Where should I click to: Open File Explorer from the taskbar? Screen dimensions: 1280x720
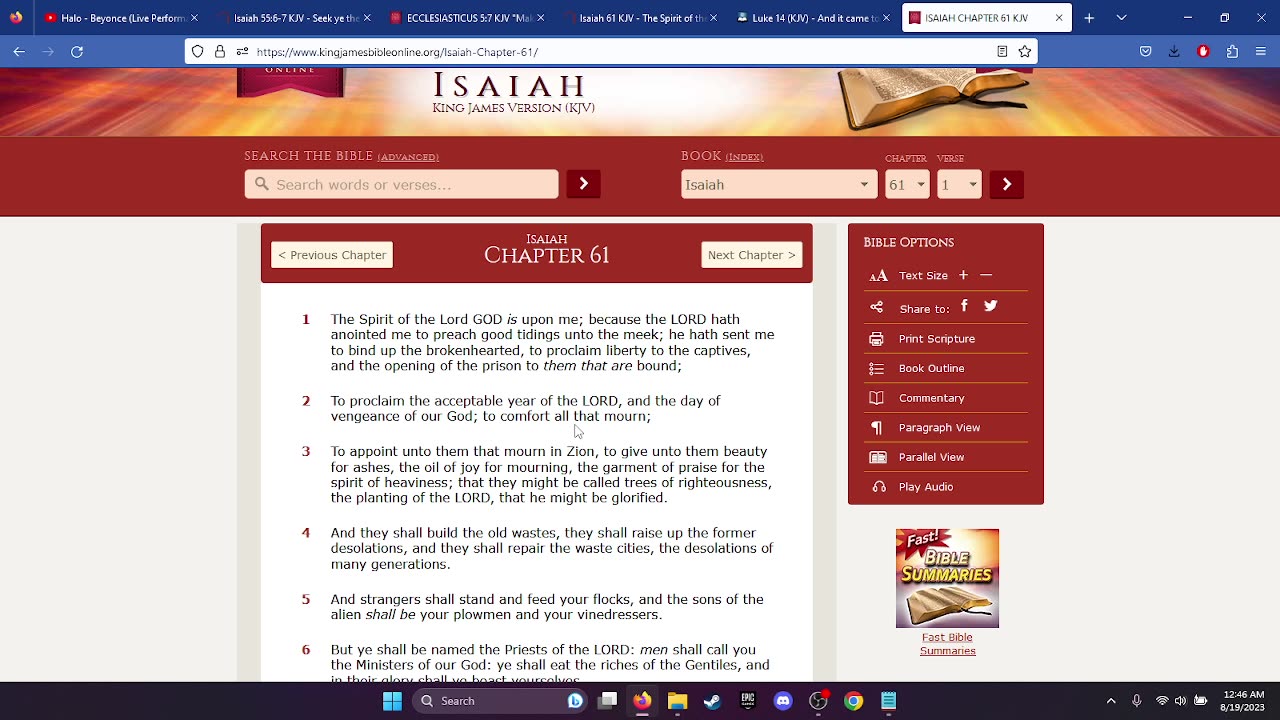pyautogui.click(x=677, y=701)
